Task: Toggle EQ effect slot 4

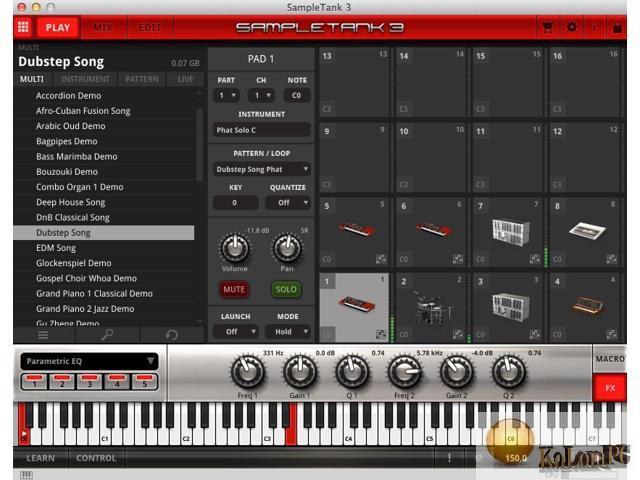Action: pyautogui.click(x=117, y=381)
